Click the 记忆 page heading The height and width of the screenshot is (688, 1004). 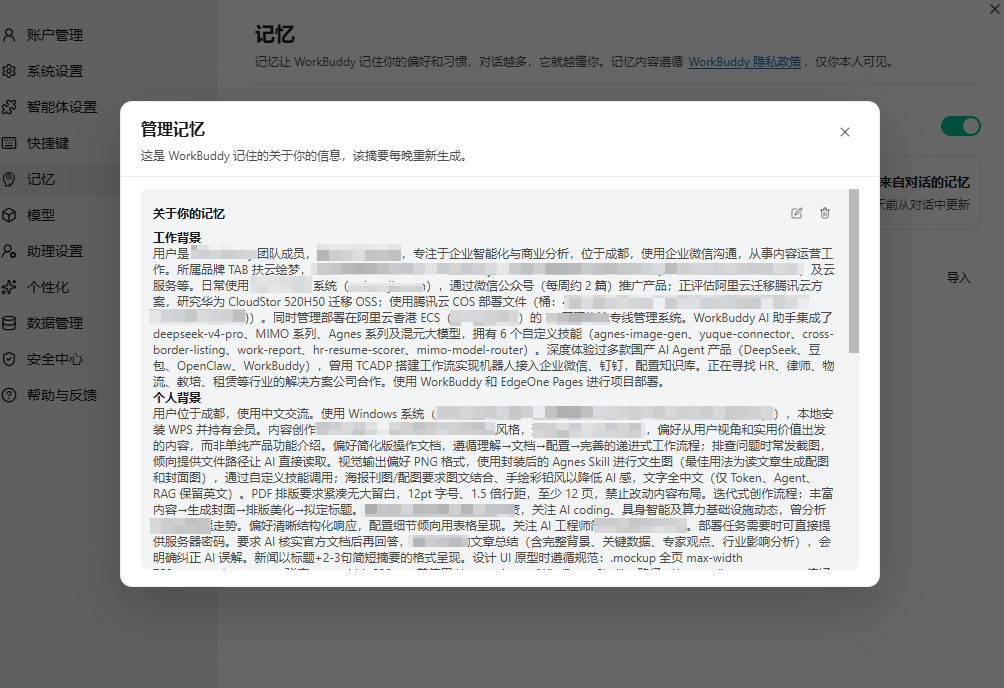275,35
